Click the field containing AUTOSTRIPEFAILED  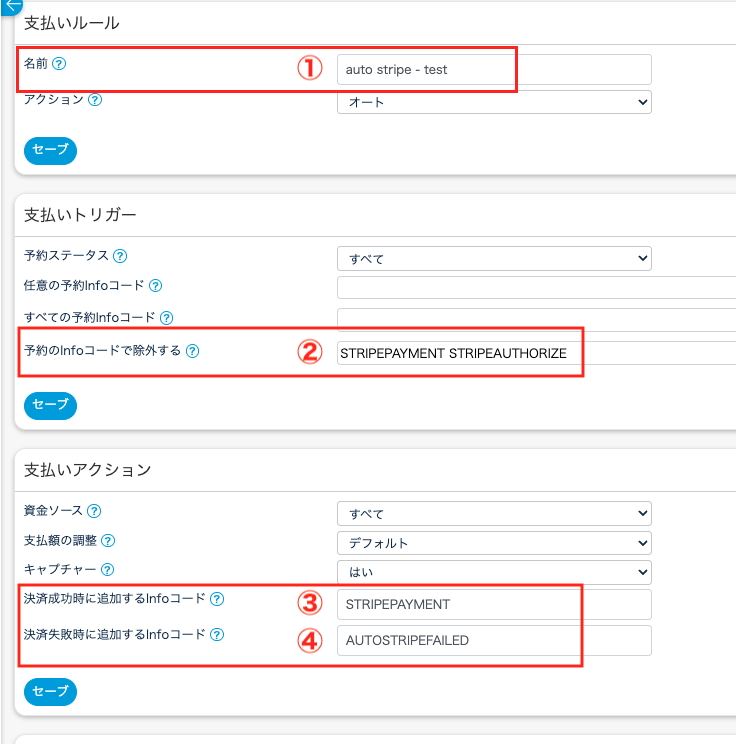pos(494,640)
